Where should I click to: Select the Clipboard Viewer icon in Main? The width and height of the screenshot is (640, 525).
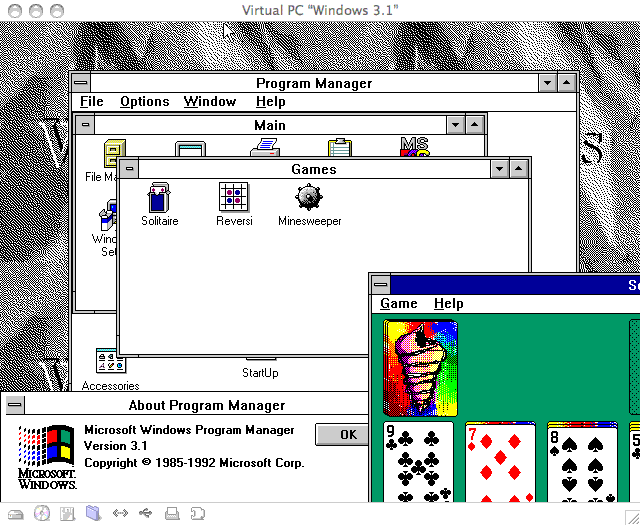click(x=340, y=150)
